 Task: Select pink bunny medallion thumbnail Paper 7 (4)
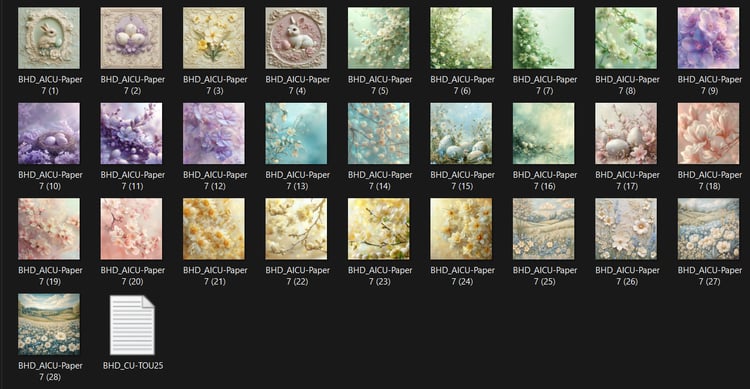pyautogui.click(x=297, y=38)
